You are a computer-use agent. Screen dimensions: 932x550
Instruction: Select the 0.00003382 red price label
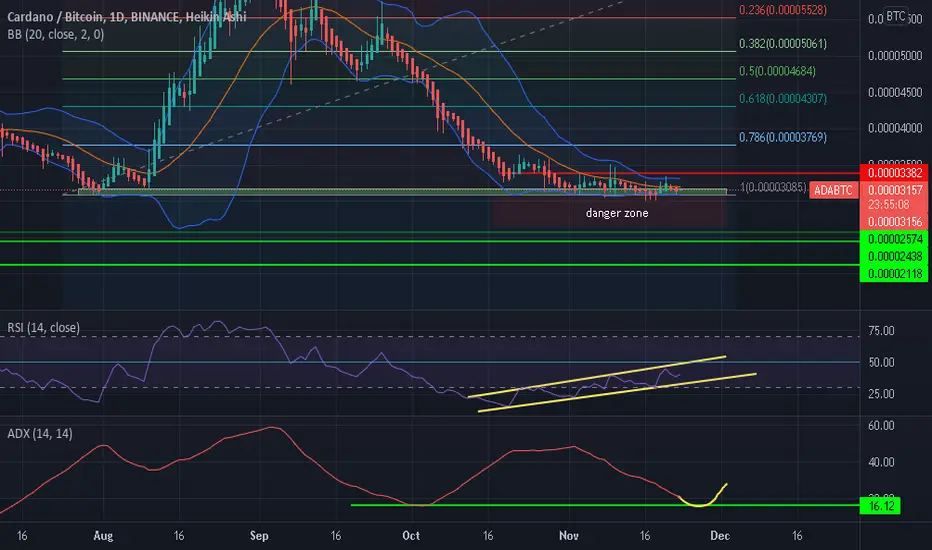pos(895,173)
